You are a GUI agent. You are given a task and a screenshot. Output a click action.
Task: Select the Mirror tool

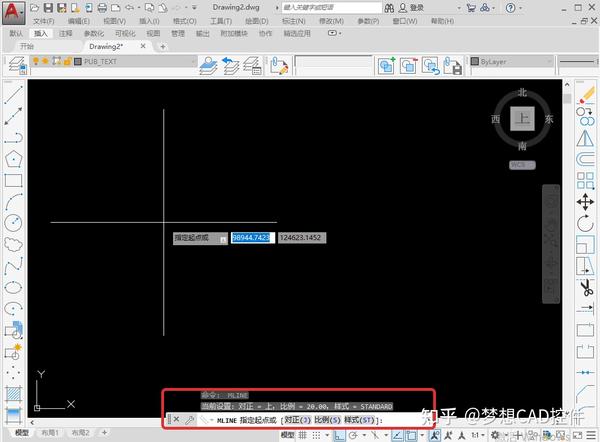(585, 138)
